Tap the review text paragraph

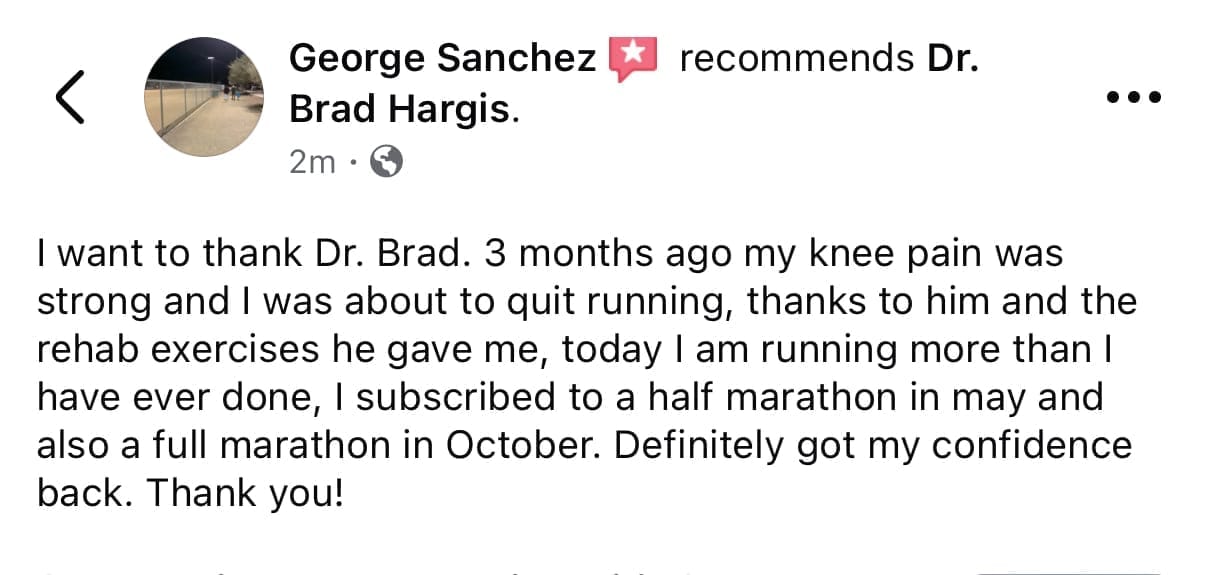pos(585,374)
